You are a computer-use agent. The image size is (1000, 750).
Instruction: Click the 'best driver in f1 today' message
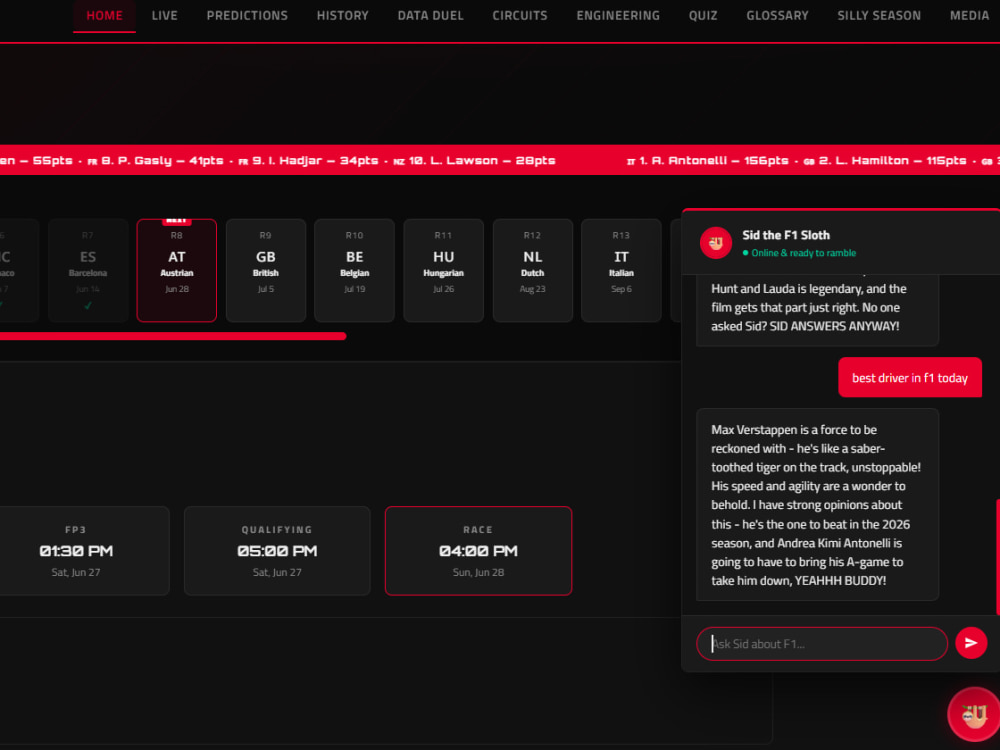tap(909, 378)
